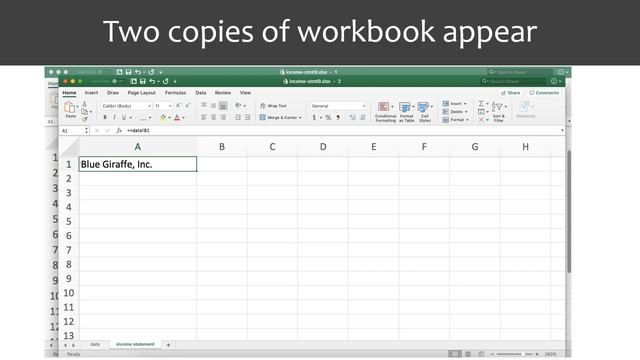Open the Comments pane
Image resolution: width=640 pixels, height=360 pixels.
click(544, 93)
